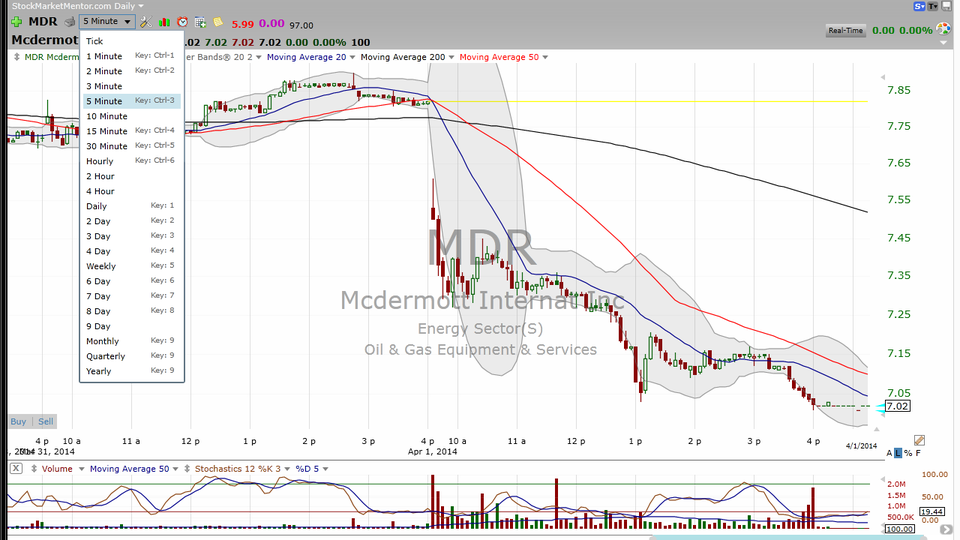Click the Sell button
Viewport: 960px width, 540px height.
click(x=45, y=421)
